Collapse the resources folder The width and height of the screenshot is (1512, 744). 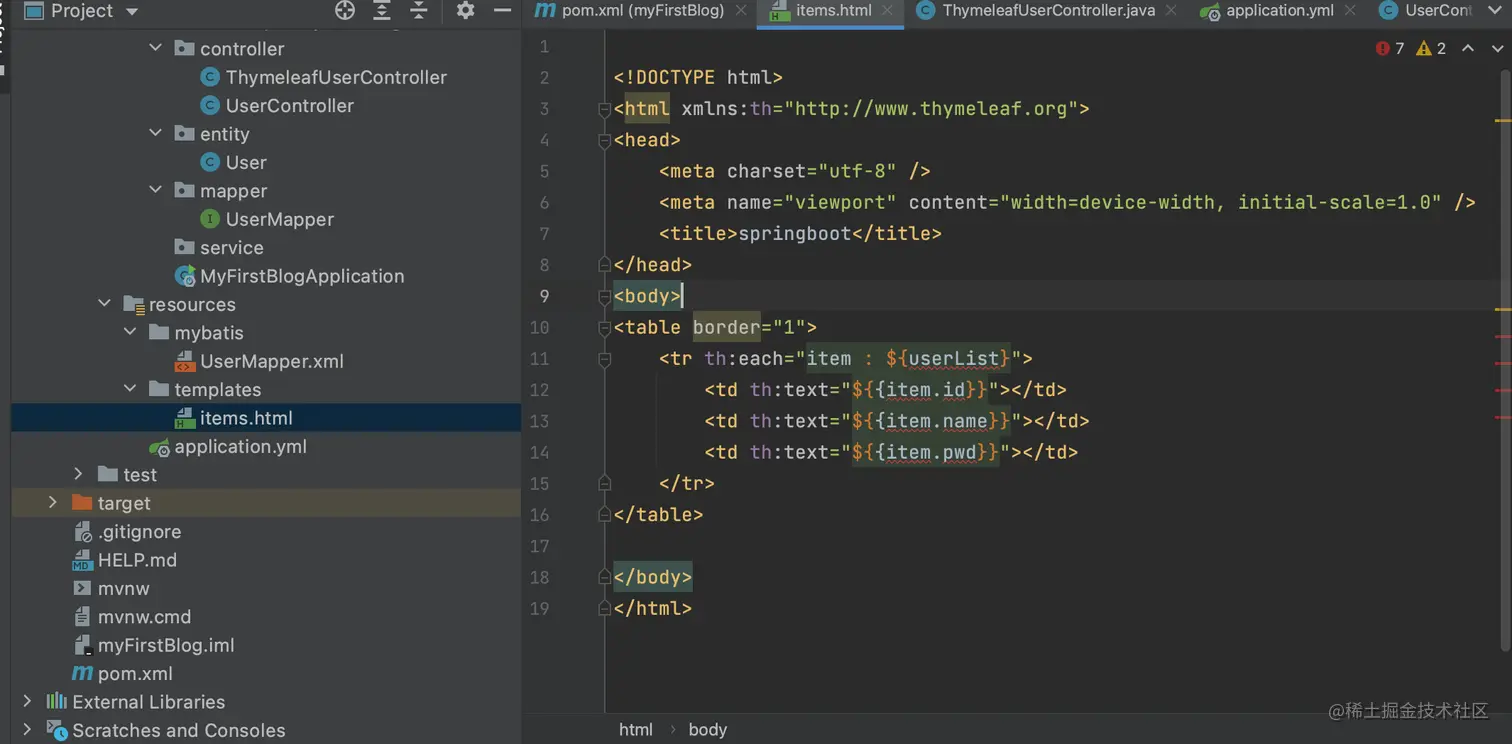point(104,304)
